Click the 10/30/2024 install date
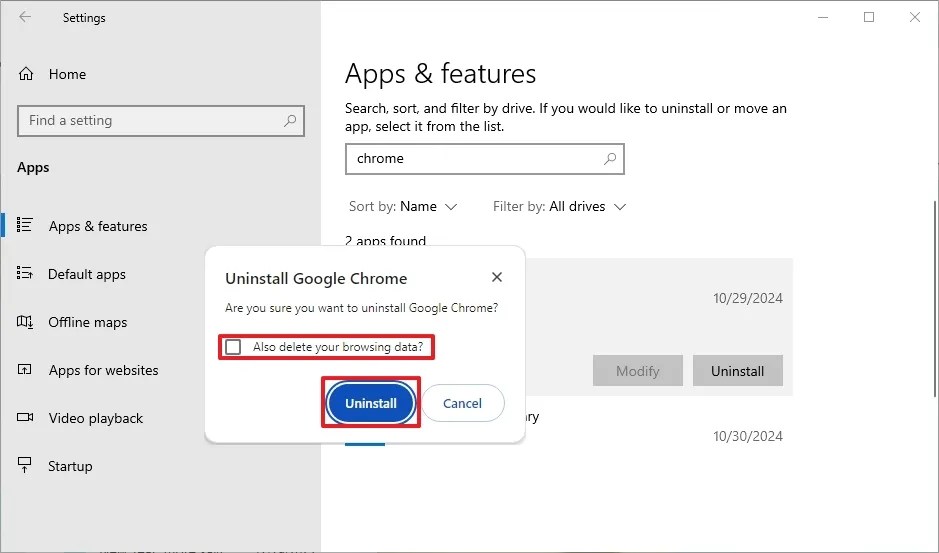 point(747,436)
